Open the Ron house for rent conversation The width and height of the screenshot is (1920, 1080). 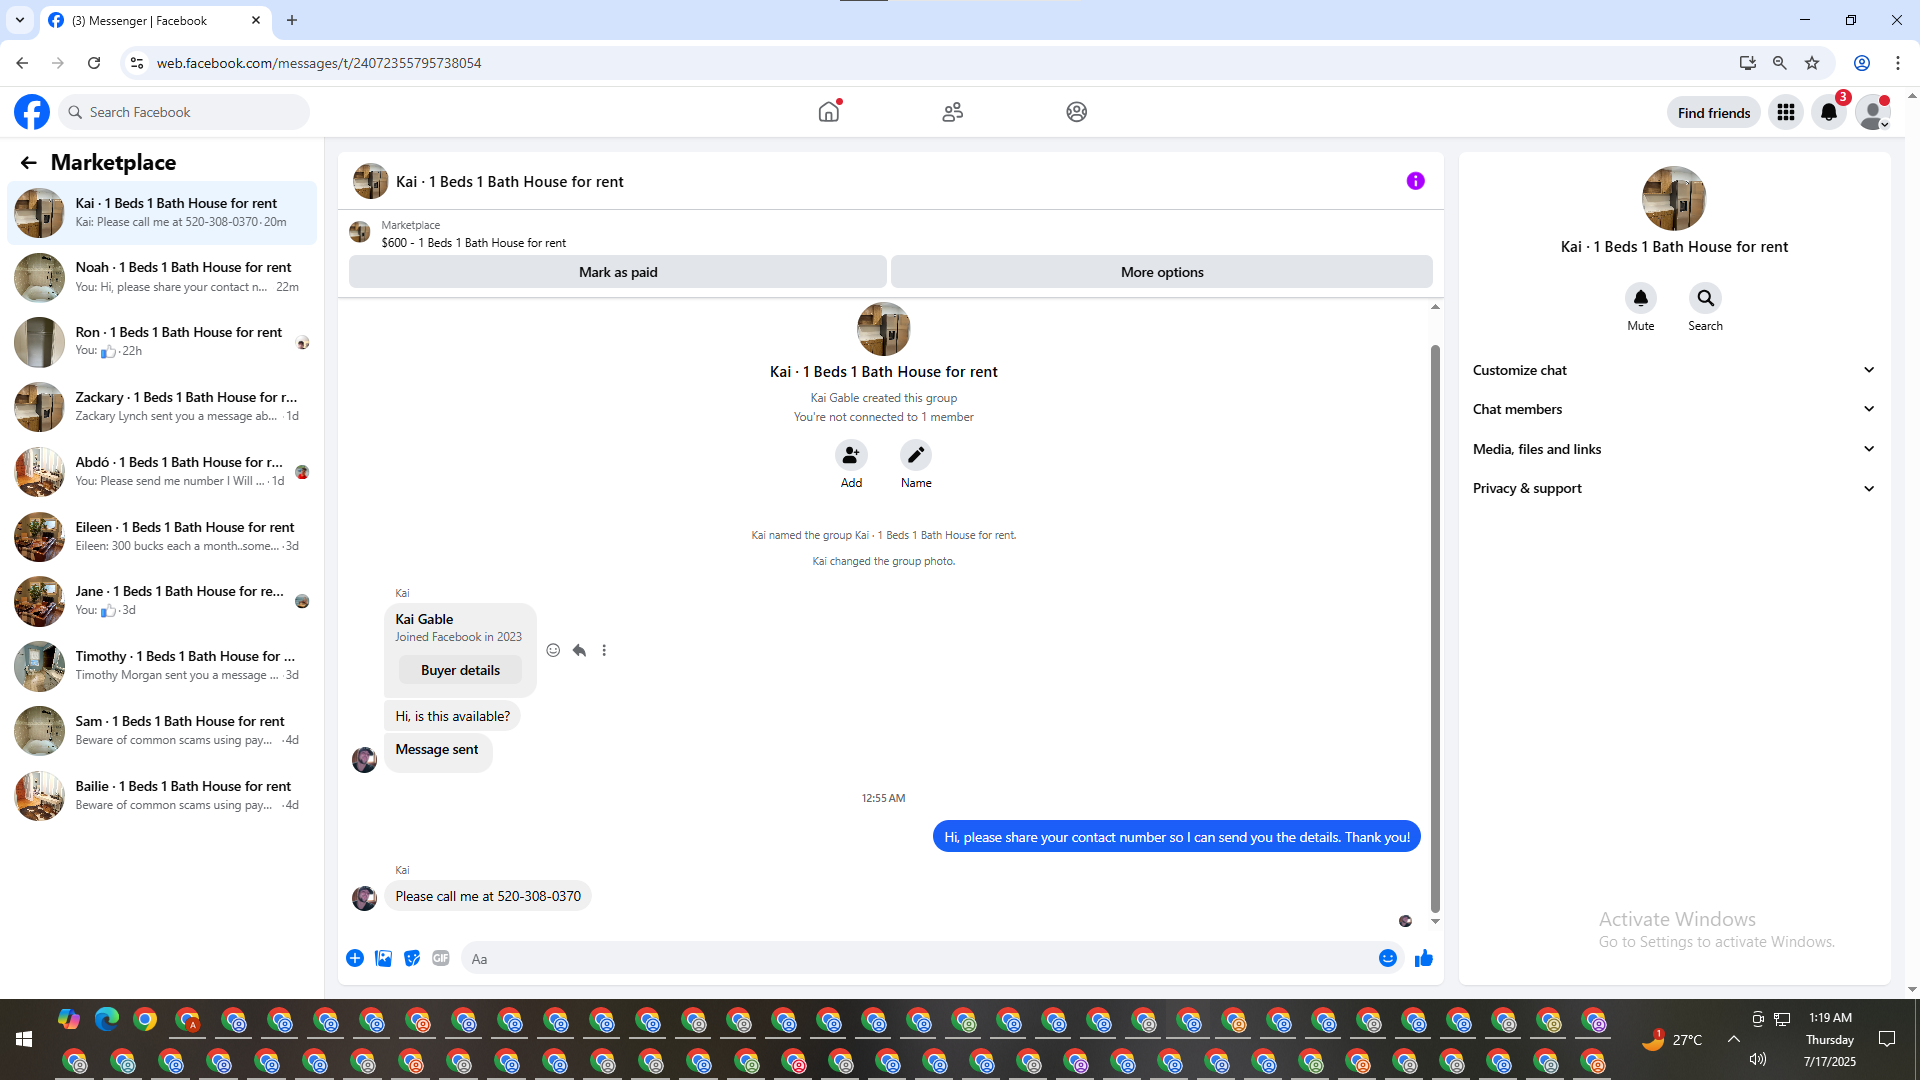coord(162,342)
